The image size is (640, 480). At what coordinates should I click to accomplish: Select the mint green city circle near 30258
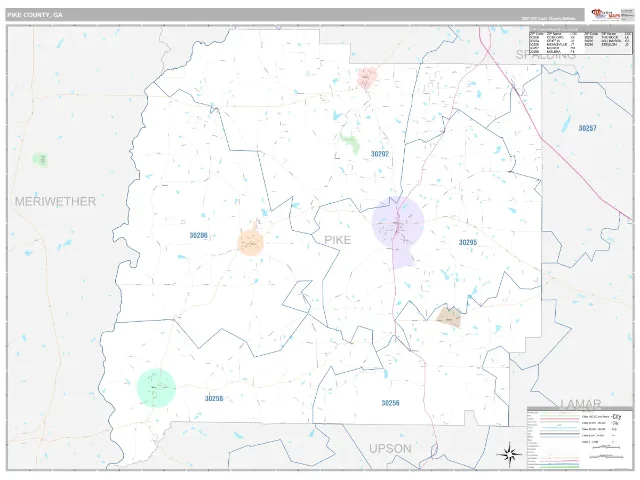click(156, 388)
